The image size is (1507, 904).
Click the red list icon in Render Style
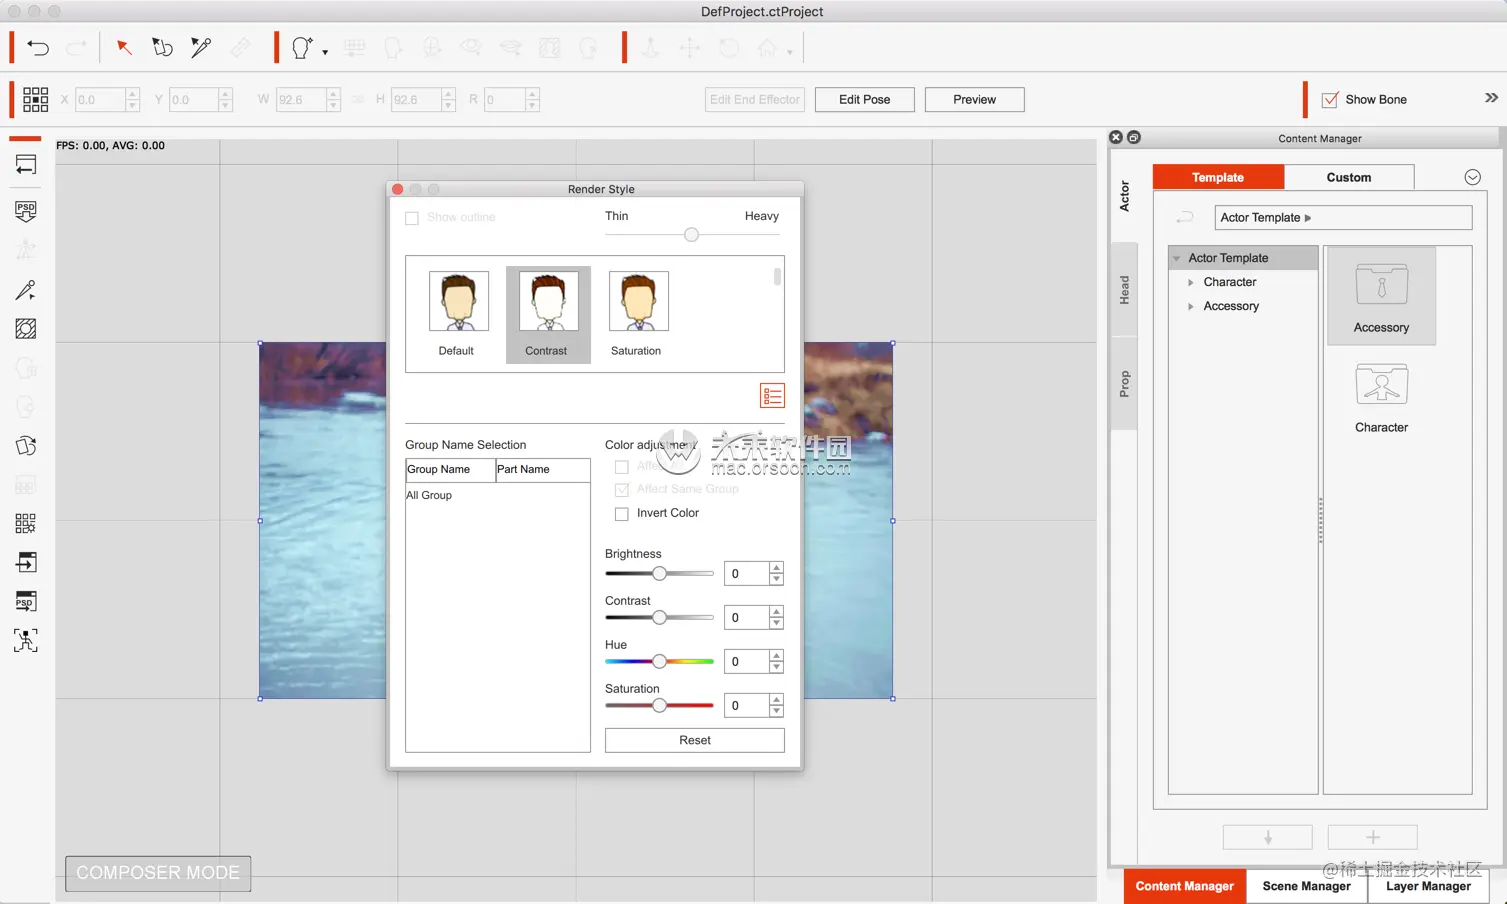click(772, 396)
